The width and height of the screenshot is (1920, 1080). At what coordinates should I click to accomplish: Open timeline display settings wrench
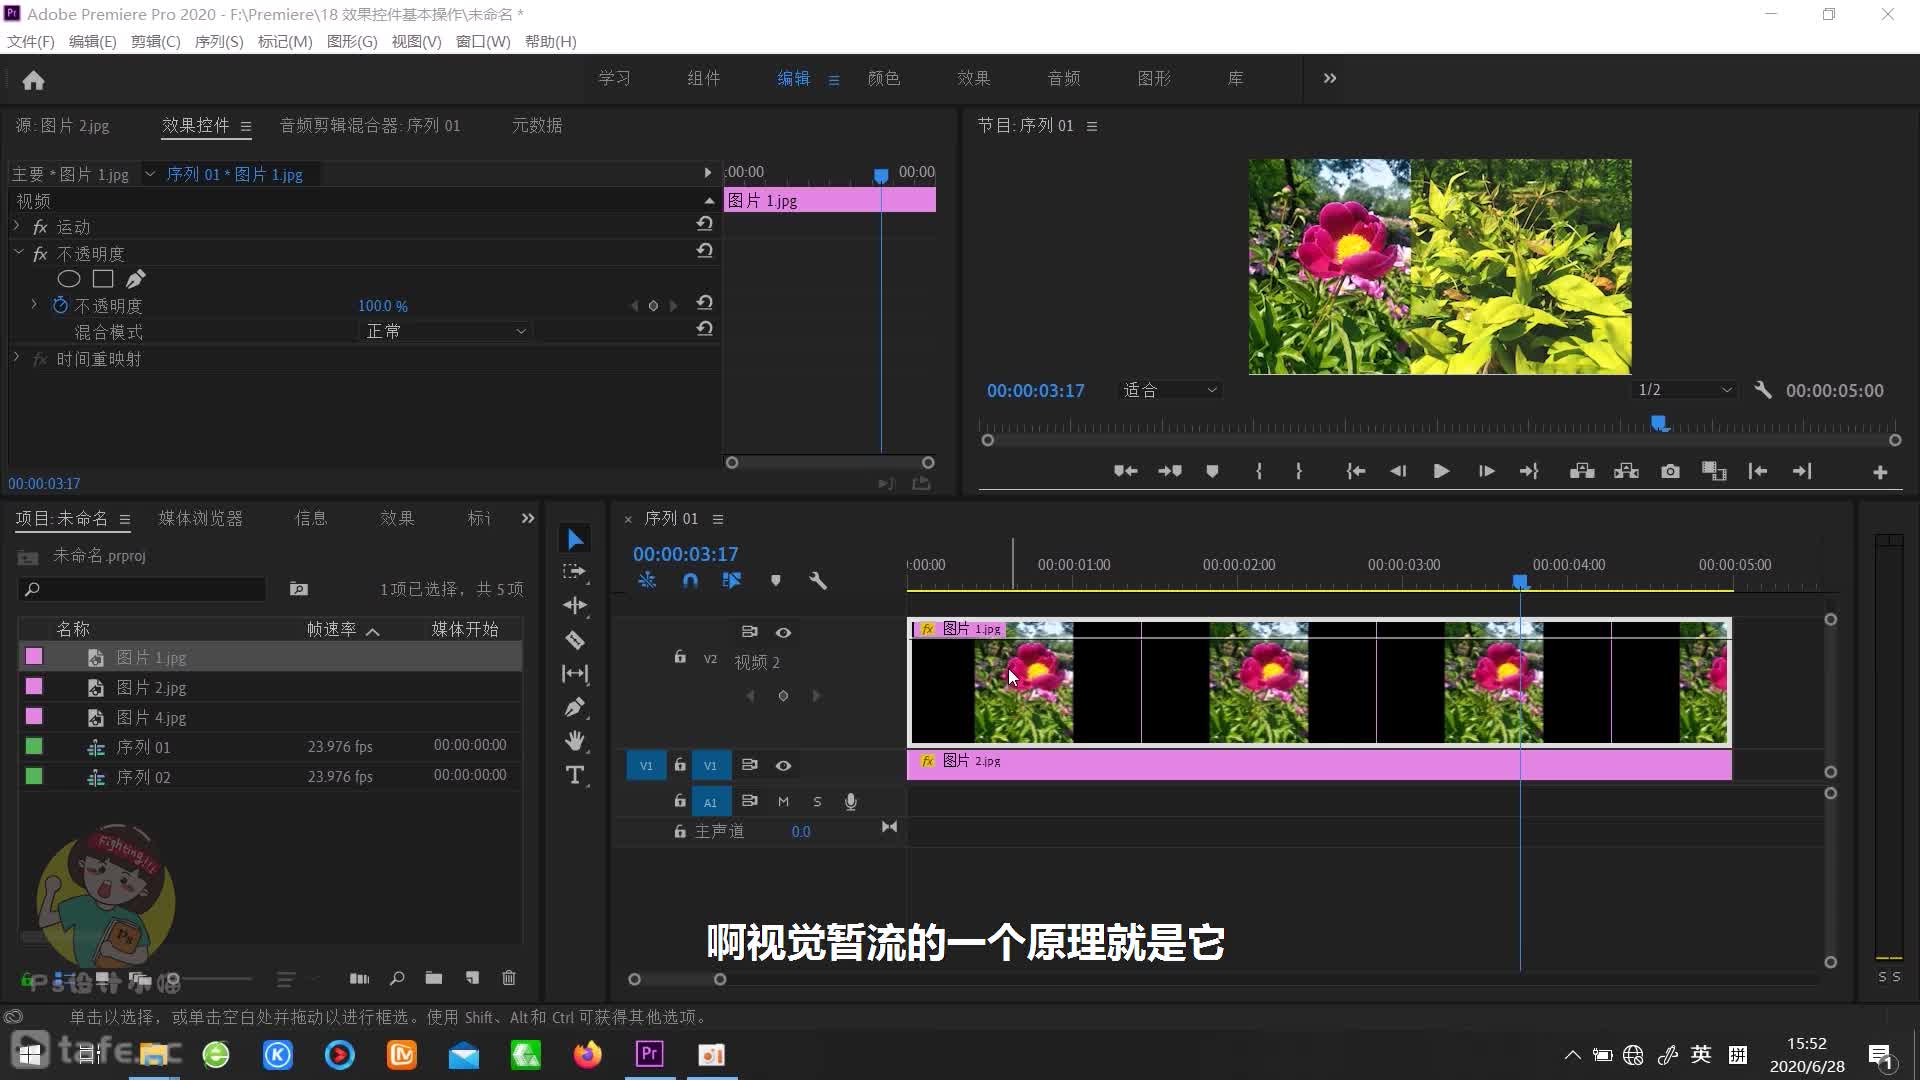[x=818, y=581]
